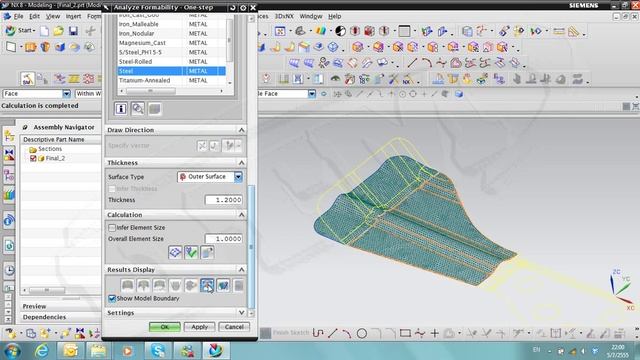Open the File menu
Screen dimensions: 640x360
(18, 16)
